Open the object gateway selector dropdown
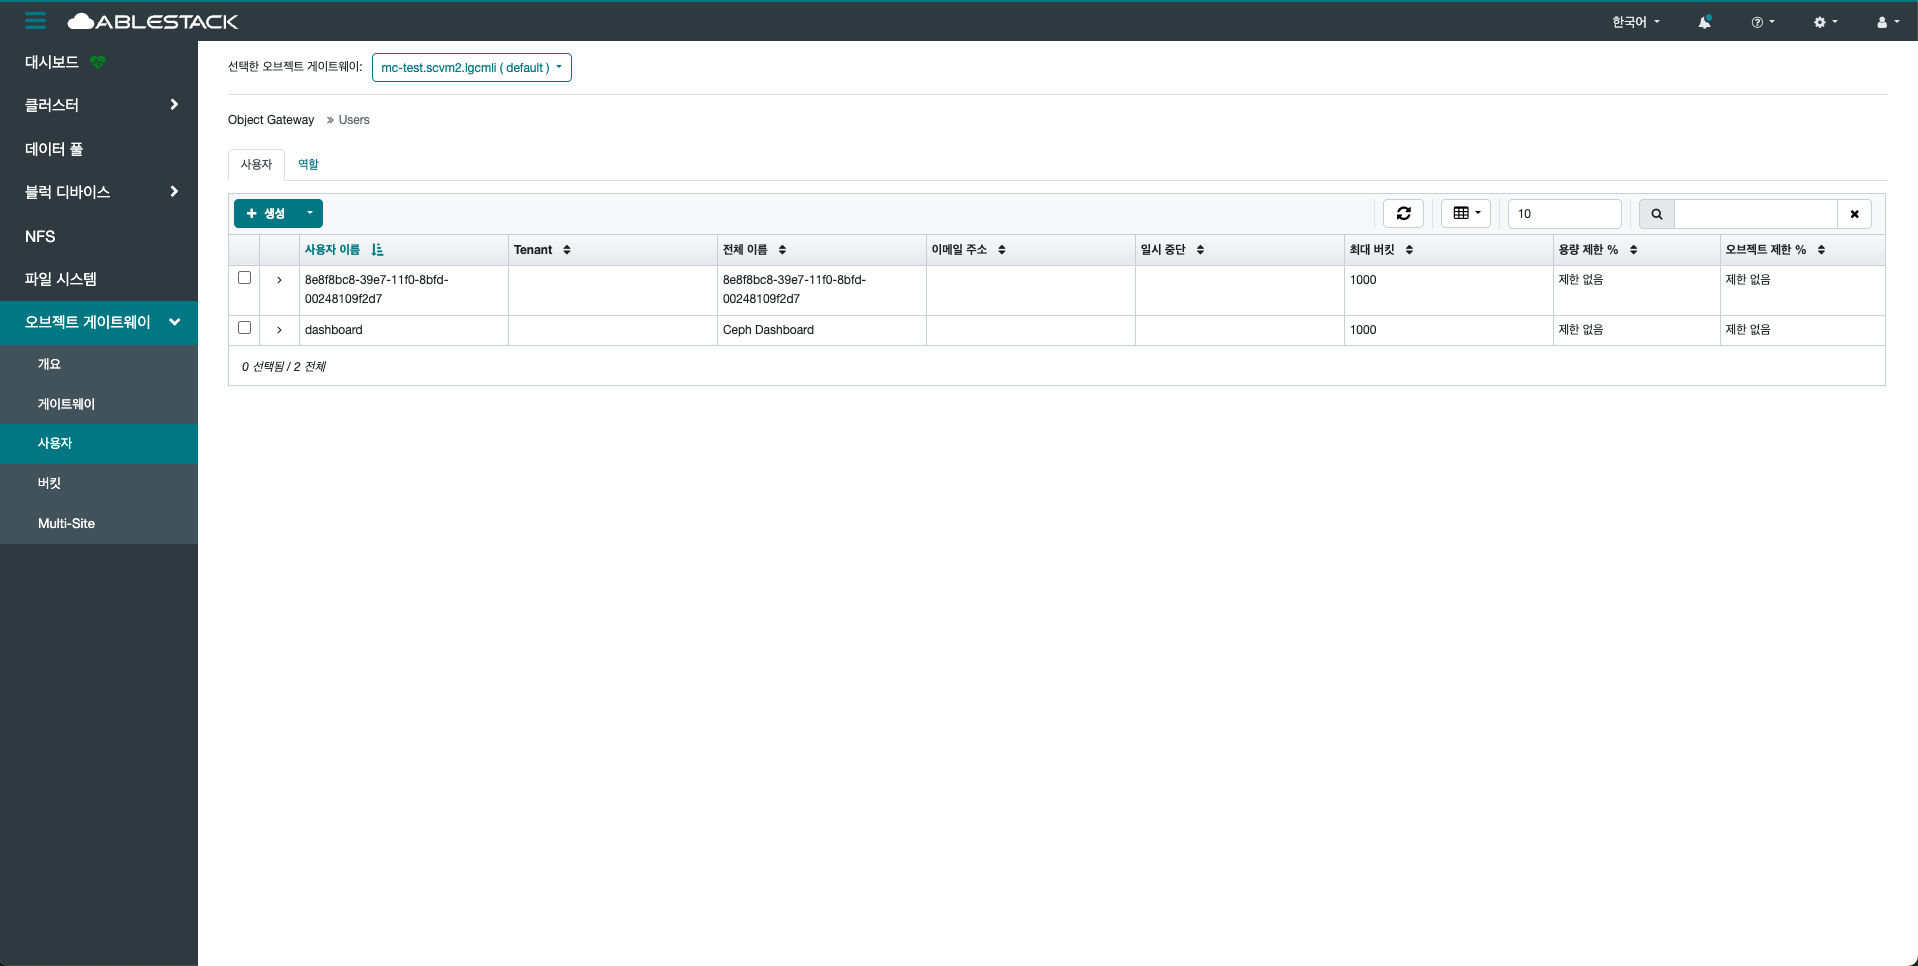This screenshot has width=1918, height=966. tap(471, 68)
